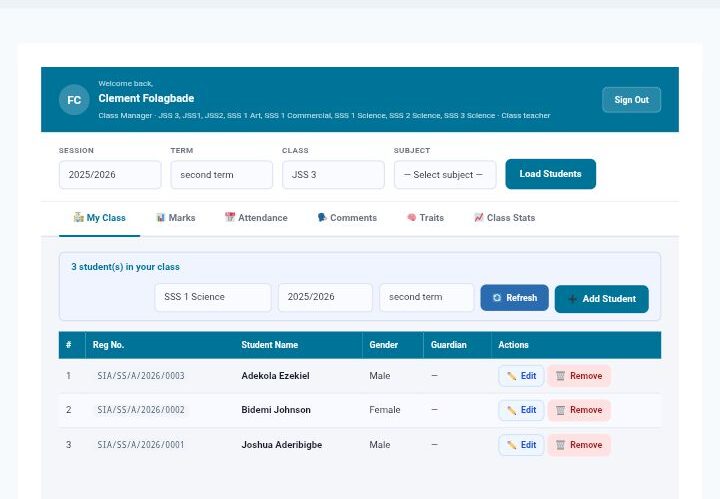Go to the Traits tab
The width and height of the screenshot is (720, 499).
[425, 218]
